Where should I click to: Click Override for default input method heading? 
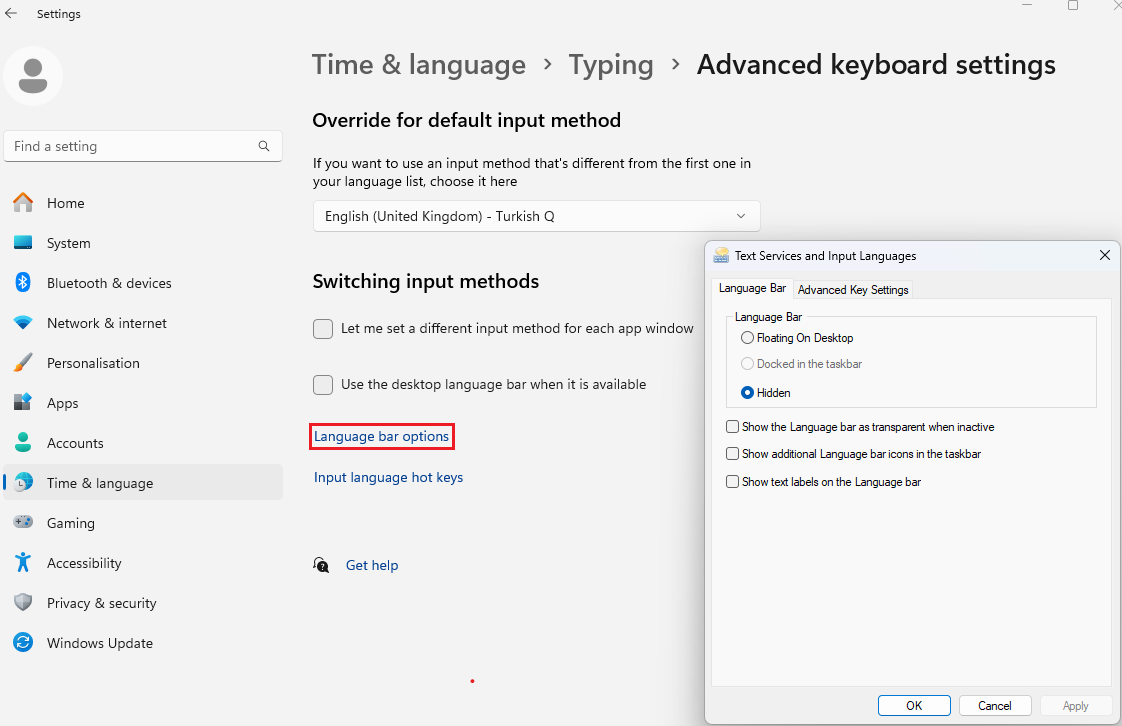pos(466,120)
